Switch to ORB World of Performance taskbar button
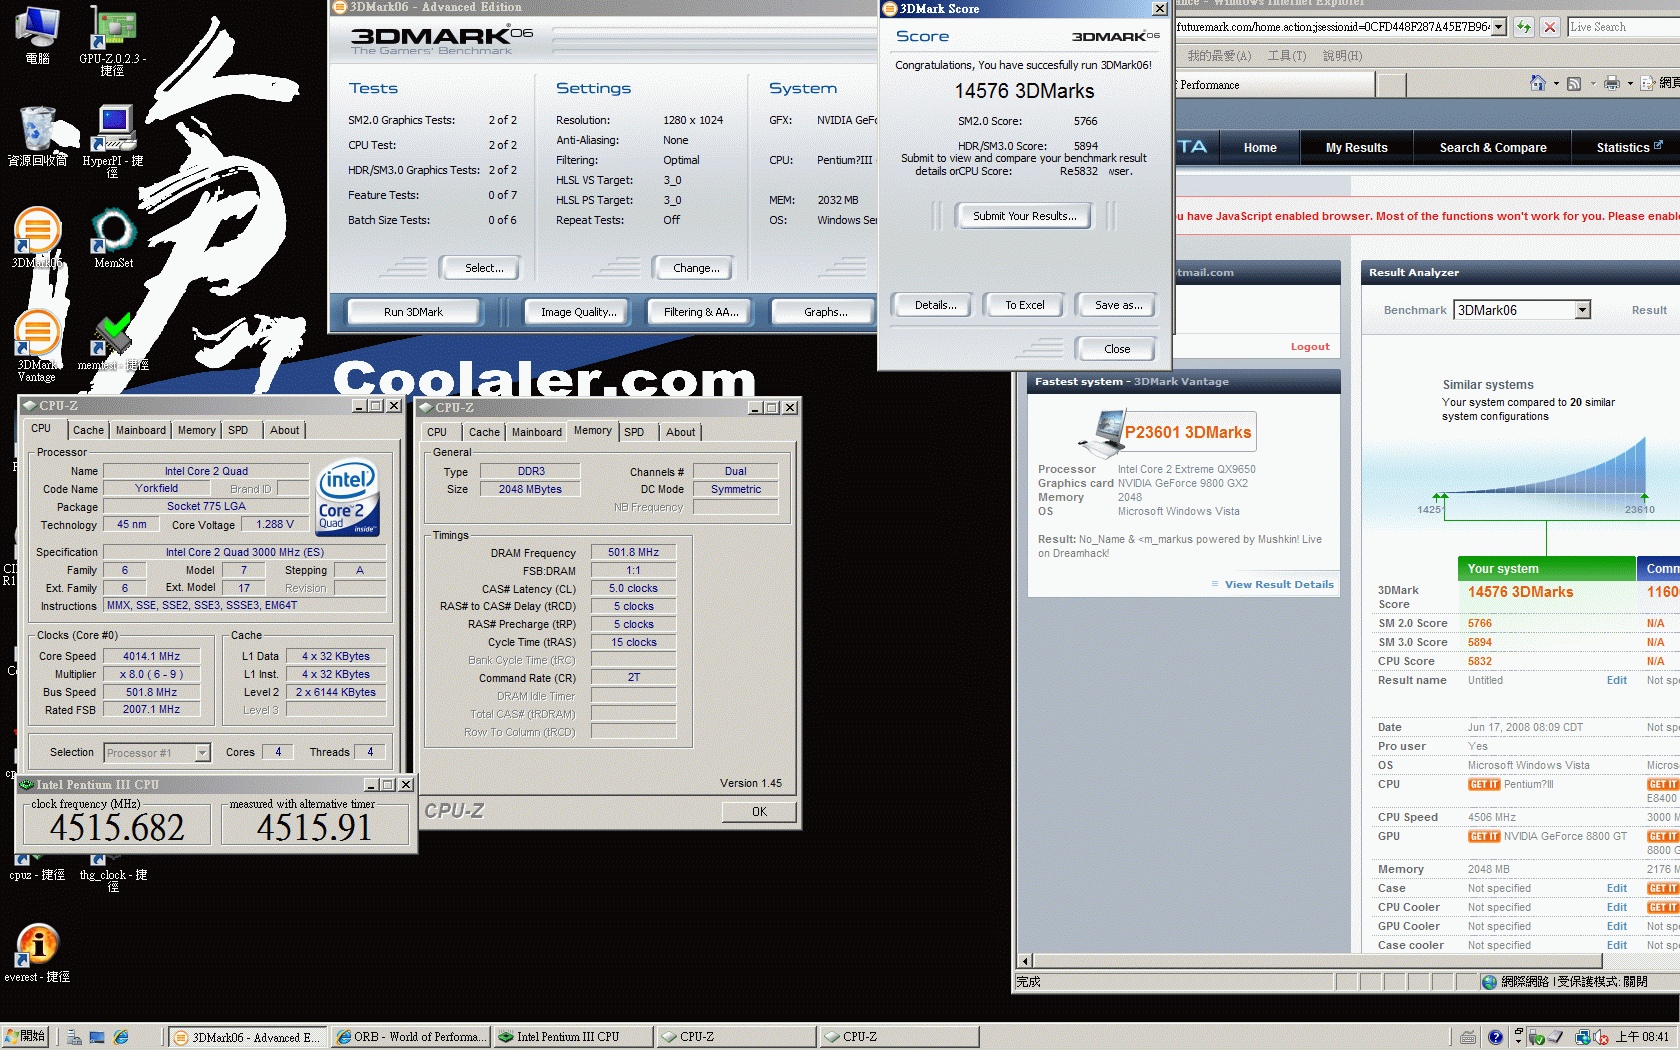Image resolution: width=1680 pixels, height=1050 pixels. (x=409, y=1037)
